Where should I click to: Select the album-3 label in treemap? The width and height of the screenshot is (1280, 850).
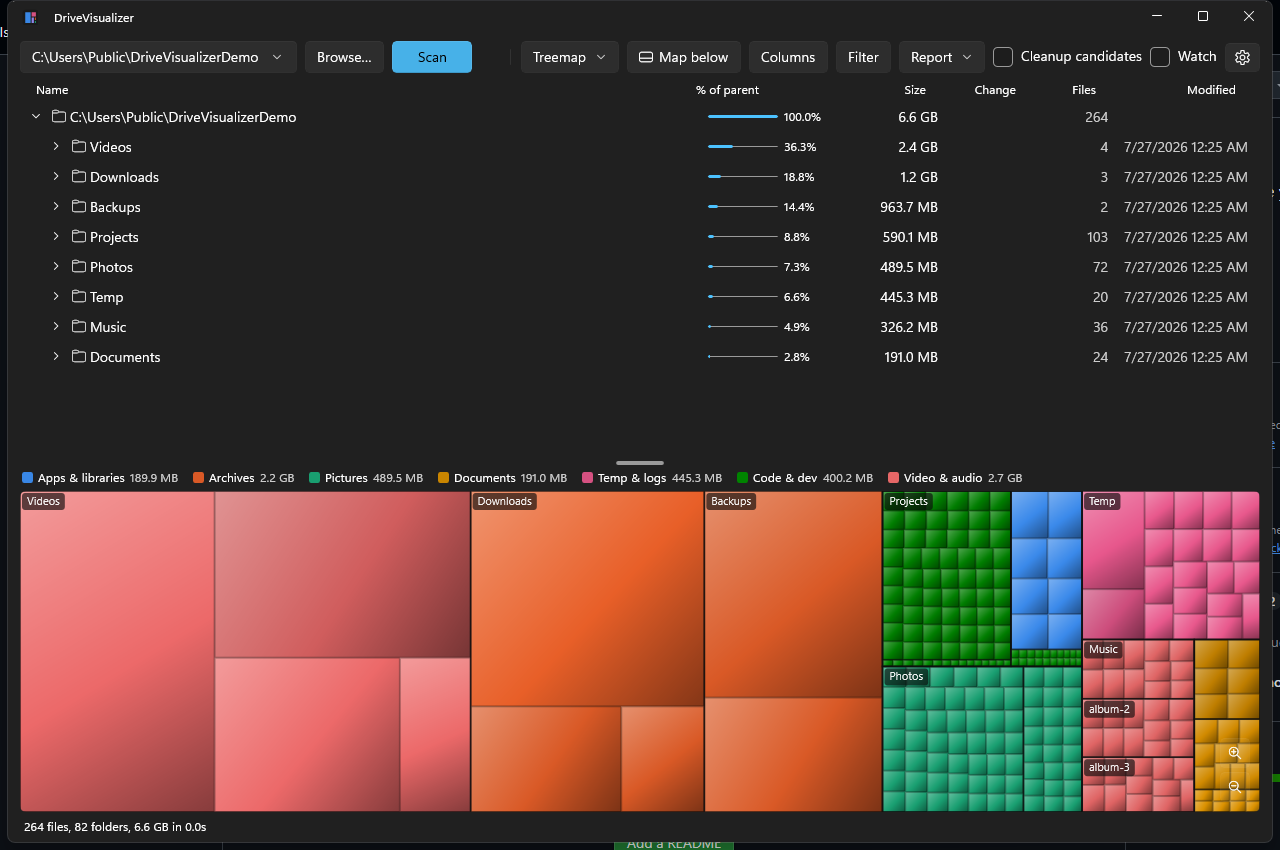1109,767
